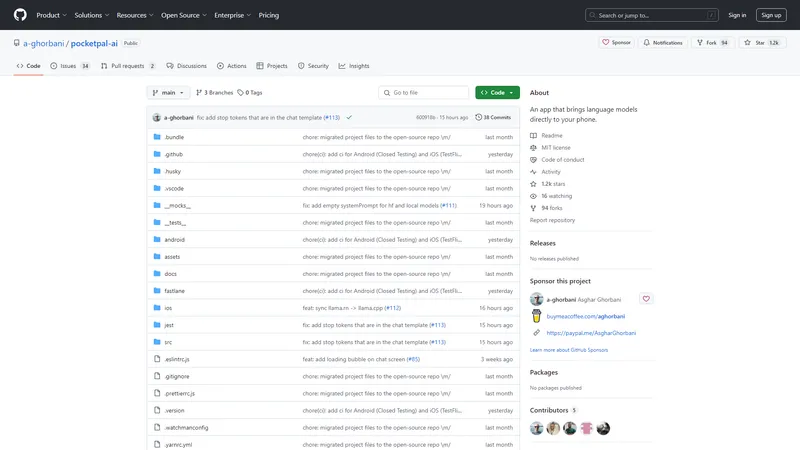Open the pocketpal-ai repository link
This screenshot has height=450, width=800.
94,43
